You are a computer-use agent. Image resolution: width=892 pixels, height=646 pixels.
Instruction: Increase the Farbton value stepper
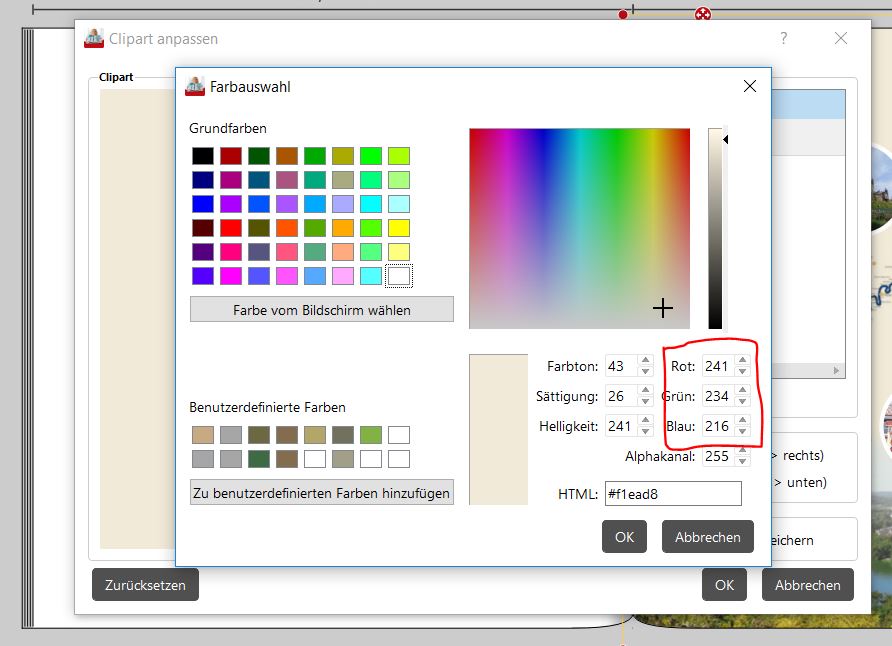tap(644, 361)
